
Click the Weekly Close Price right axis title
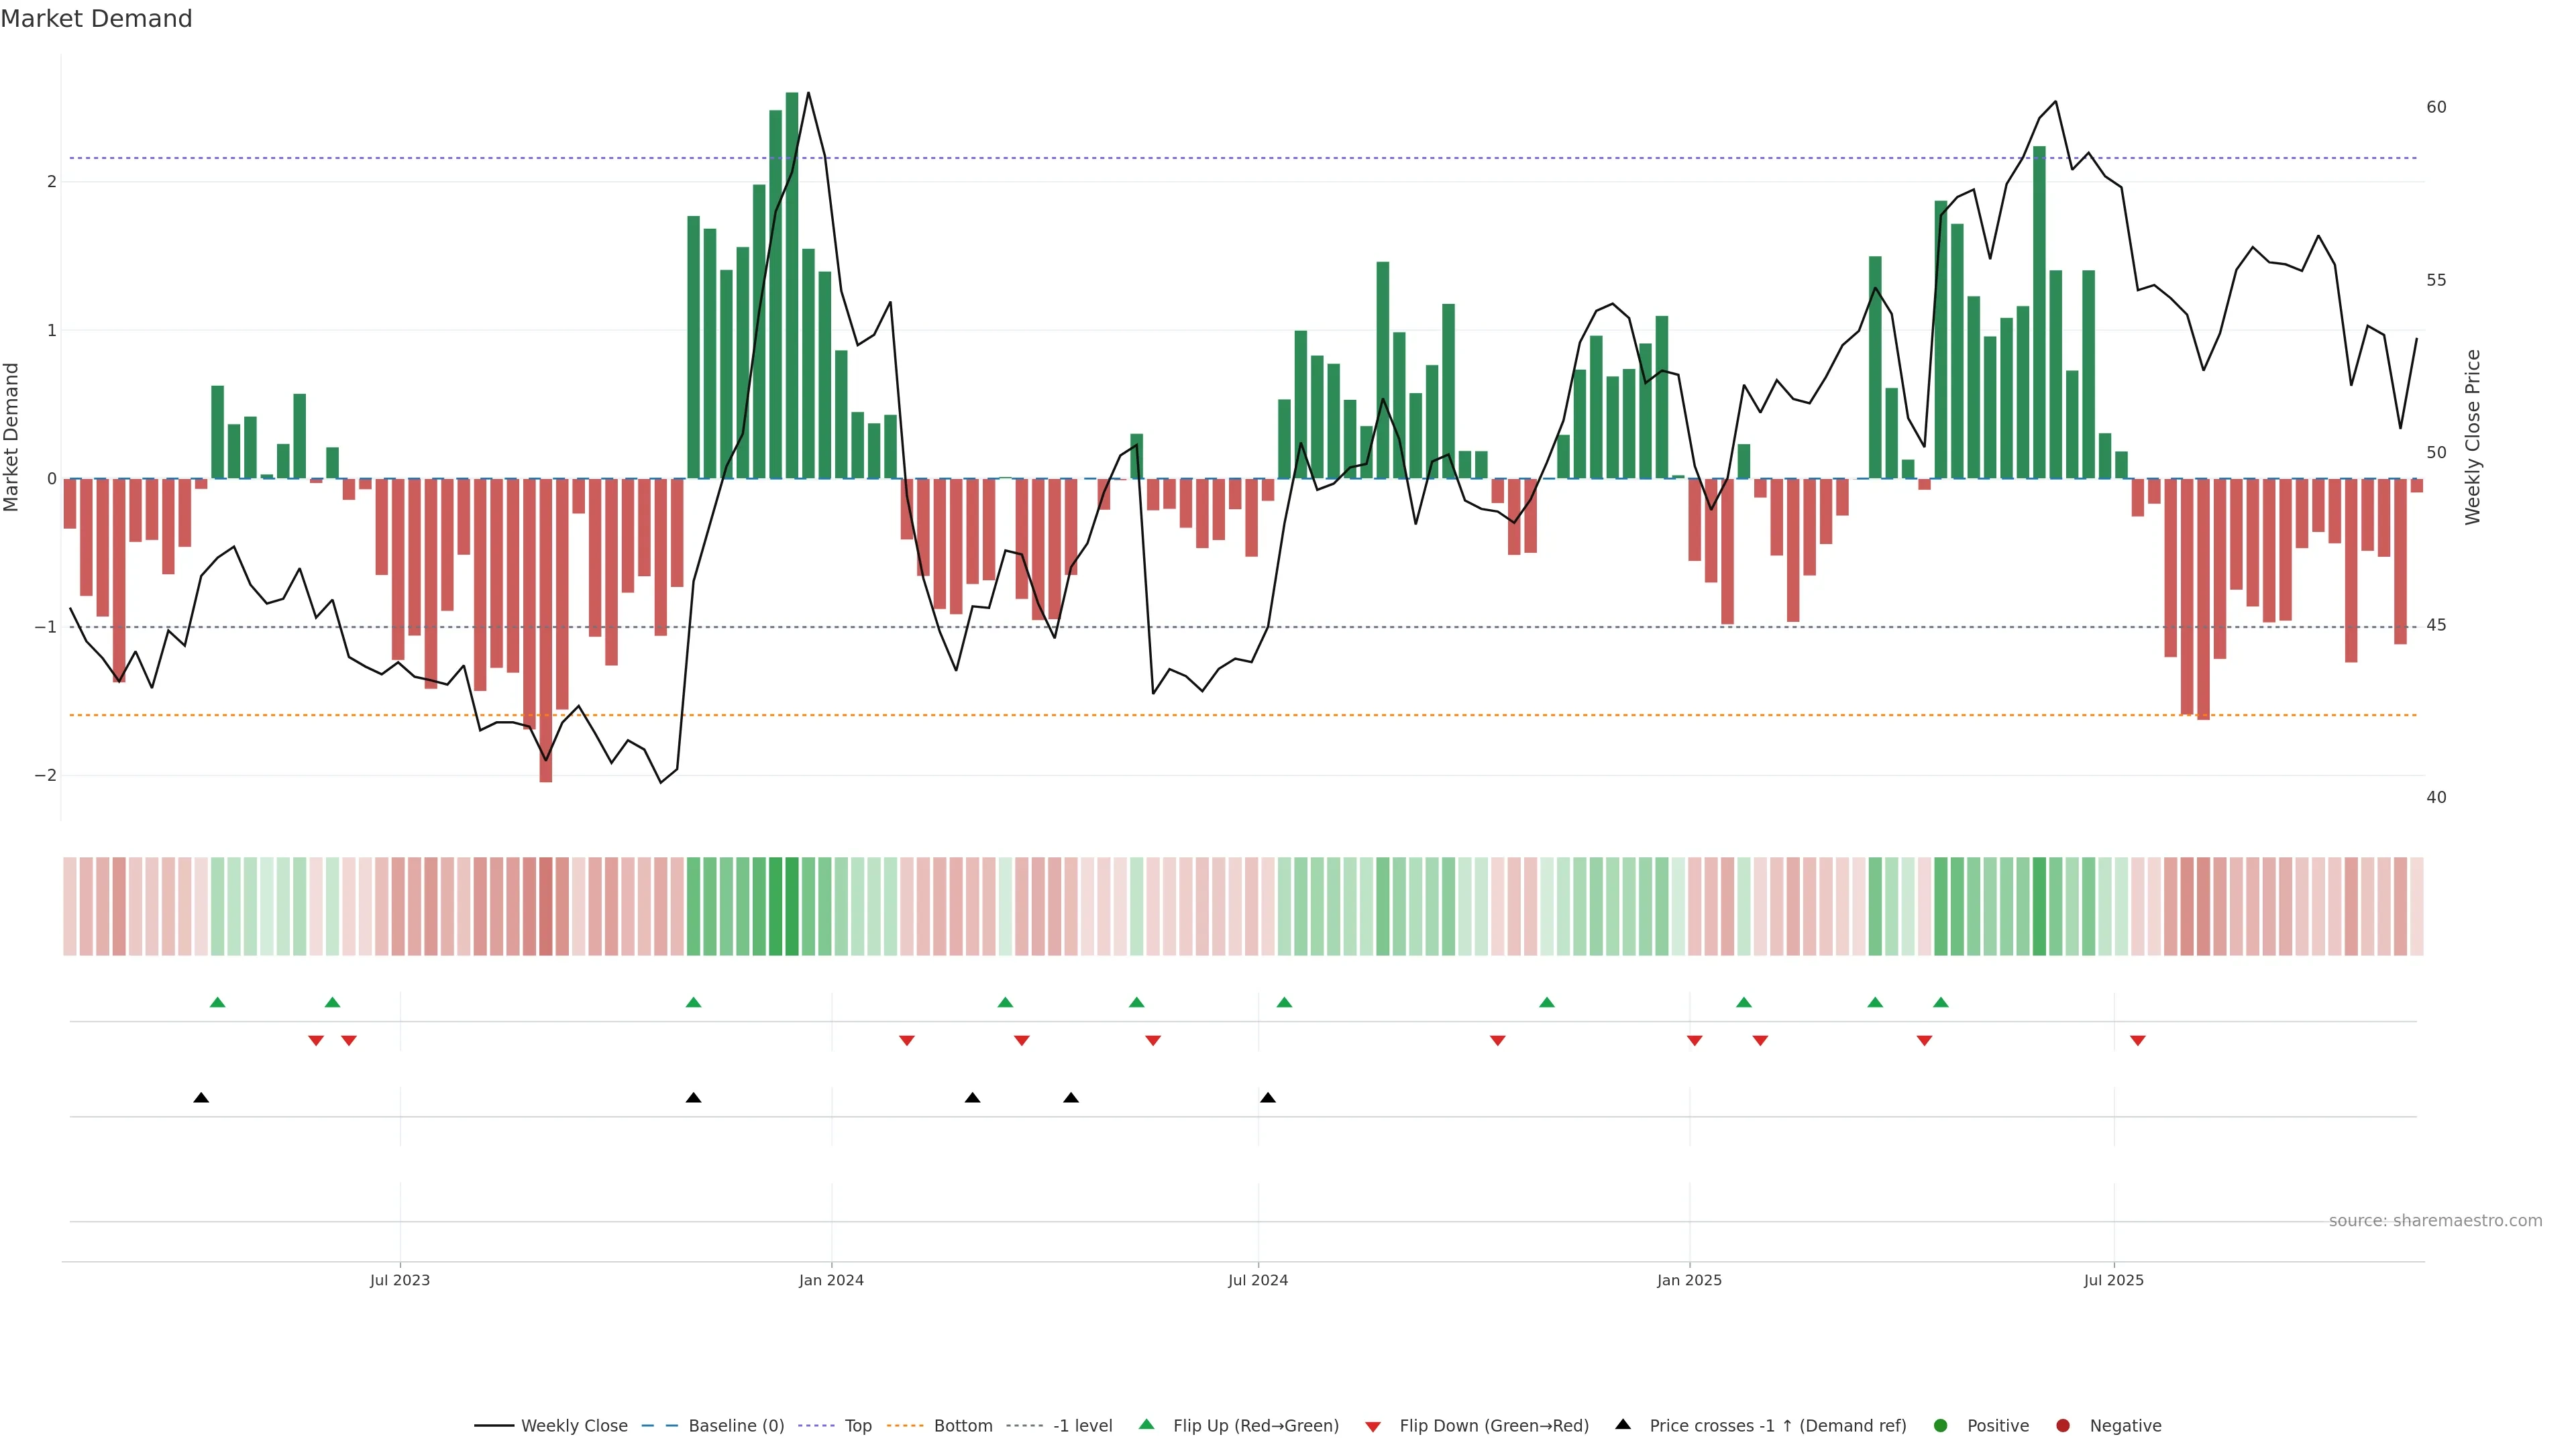(2473, 437)
